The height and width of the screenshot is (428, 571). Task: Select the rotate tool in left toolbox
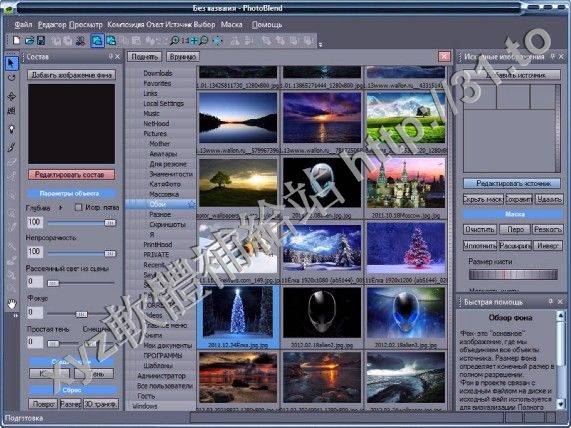pyautogui.click(x=11, y=78)
